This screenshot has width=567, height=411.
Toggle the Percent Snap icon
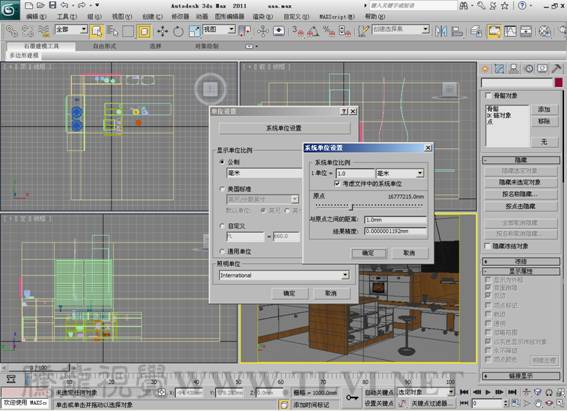329,31
